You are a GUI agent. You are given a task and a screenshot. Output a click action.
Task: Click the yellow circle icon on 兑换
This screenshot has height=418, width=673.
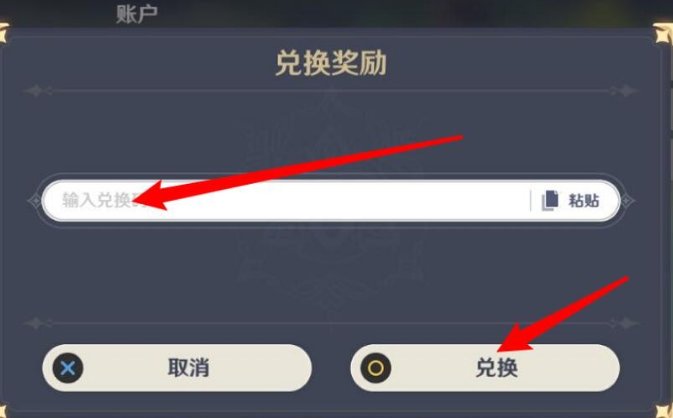coord(376,368)
